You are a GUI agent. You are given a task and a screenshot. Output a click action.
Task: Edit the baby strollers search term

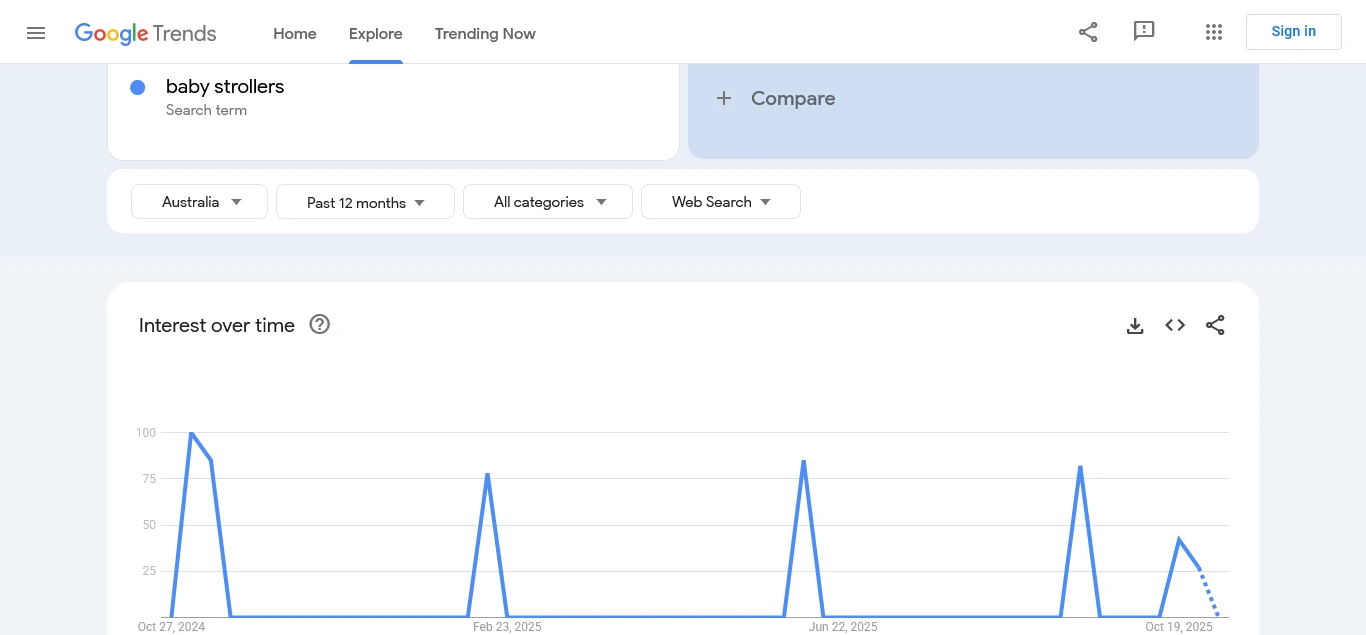pyautogui.click(x=225, y=87)
